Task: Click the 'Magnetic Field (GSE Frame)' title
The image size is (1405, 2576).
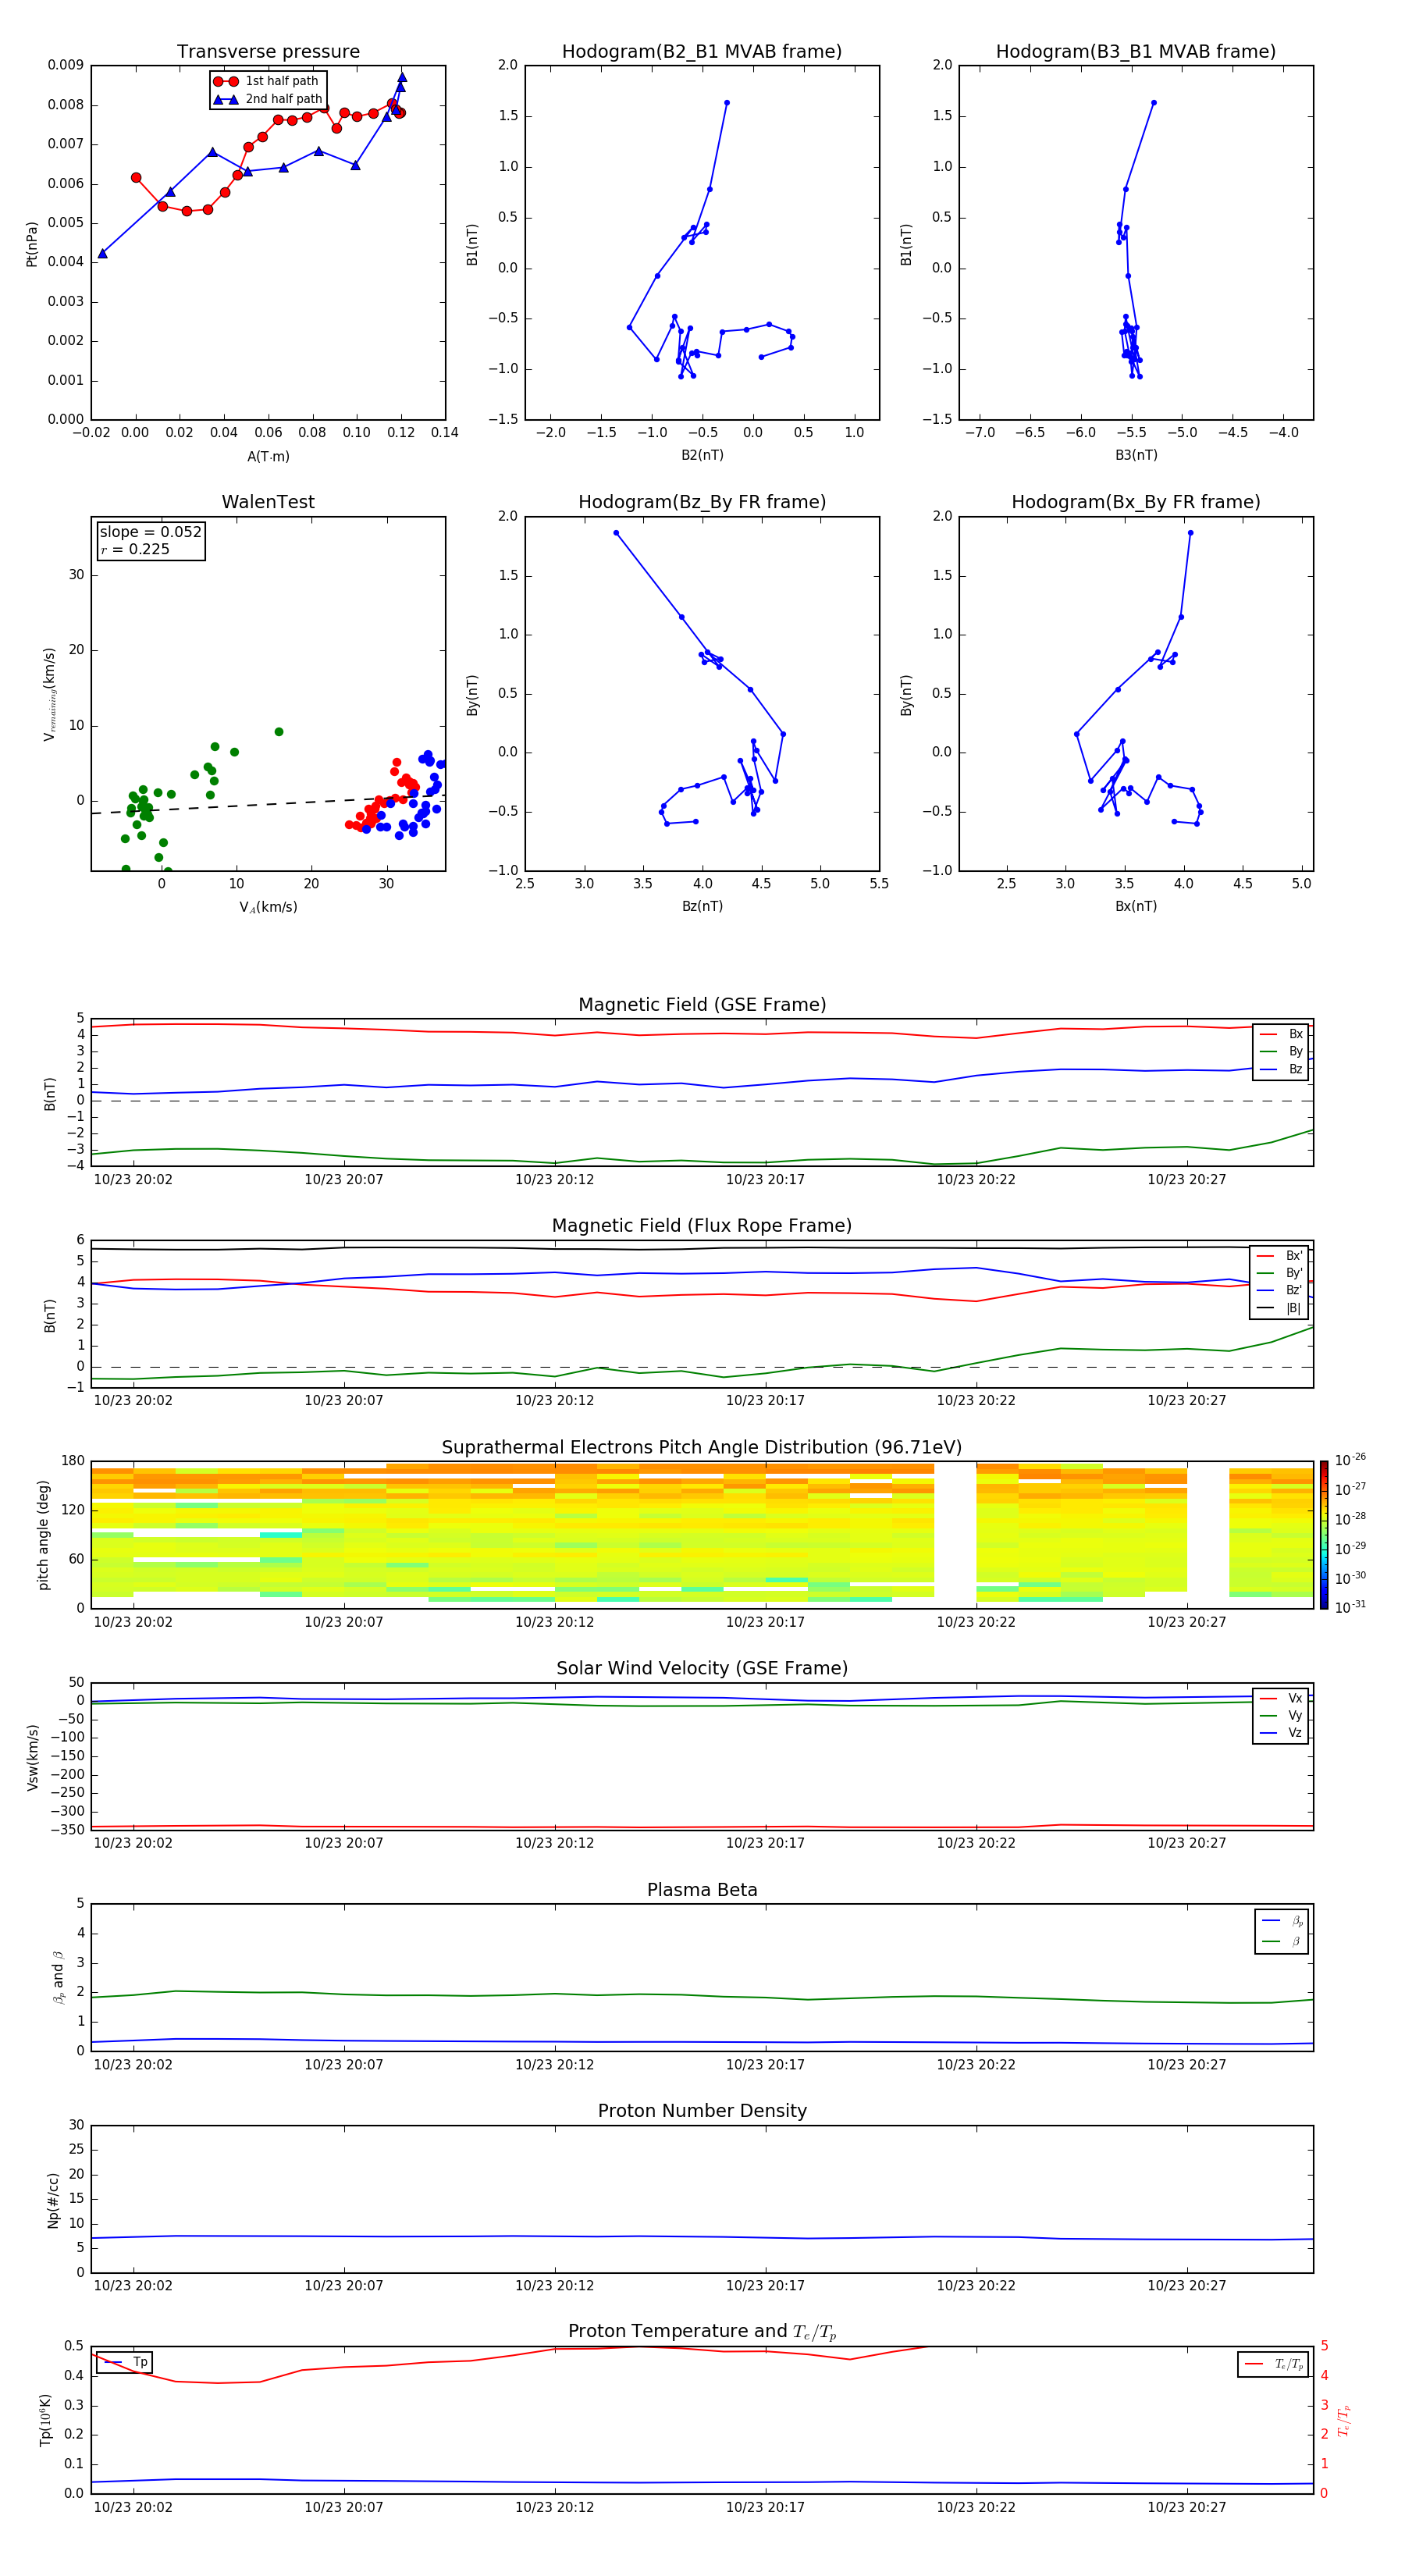Action: (702, 1005)
